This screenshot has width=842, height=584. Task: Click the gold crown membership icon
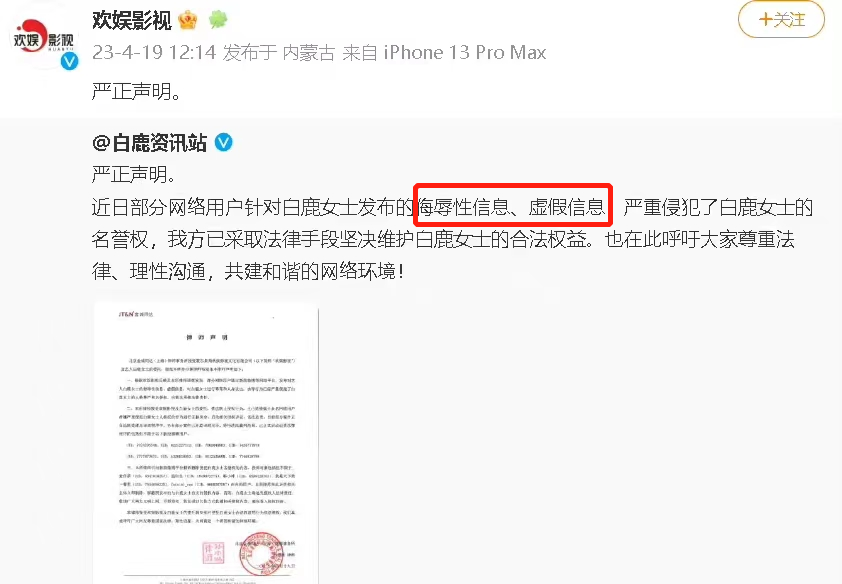[188, 20]
